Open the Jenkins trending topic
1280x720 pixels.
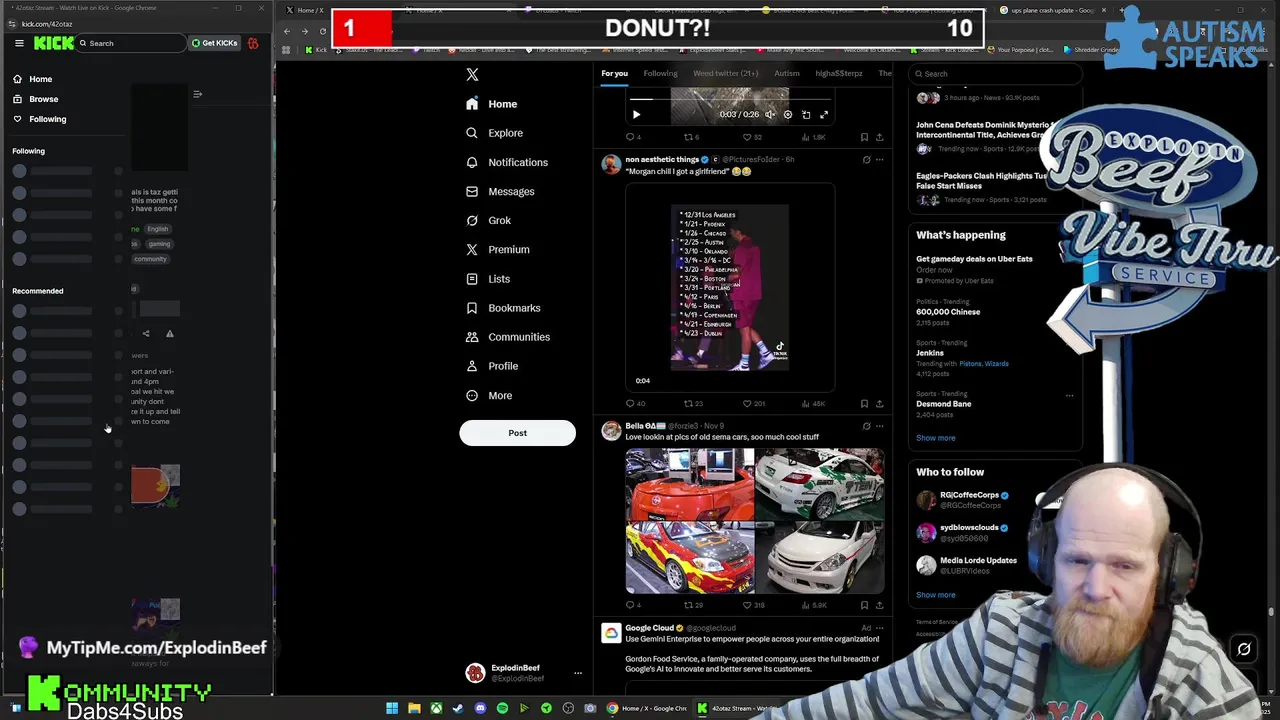tap(930, 353)
